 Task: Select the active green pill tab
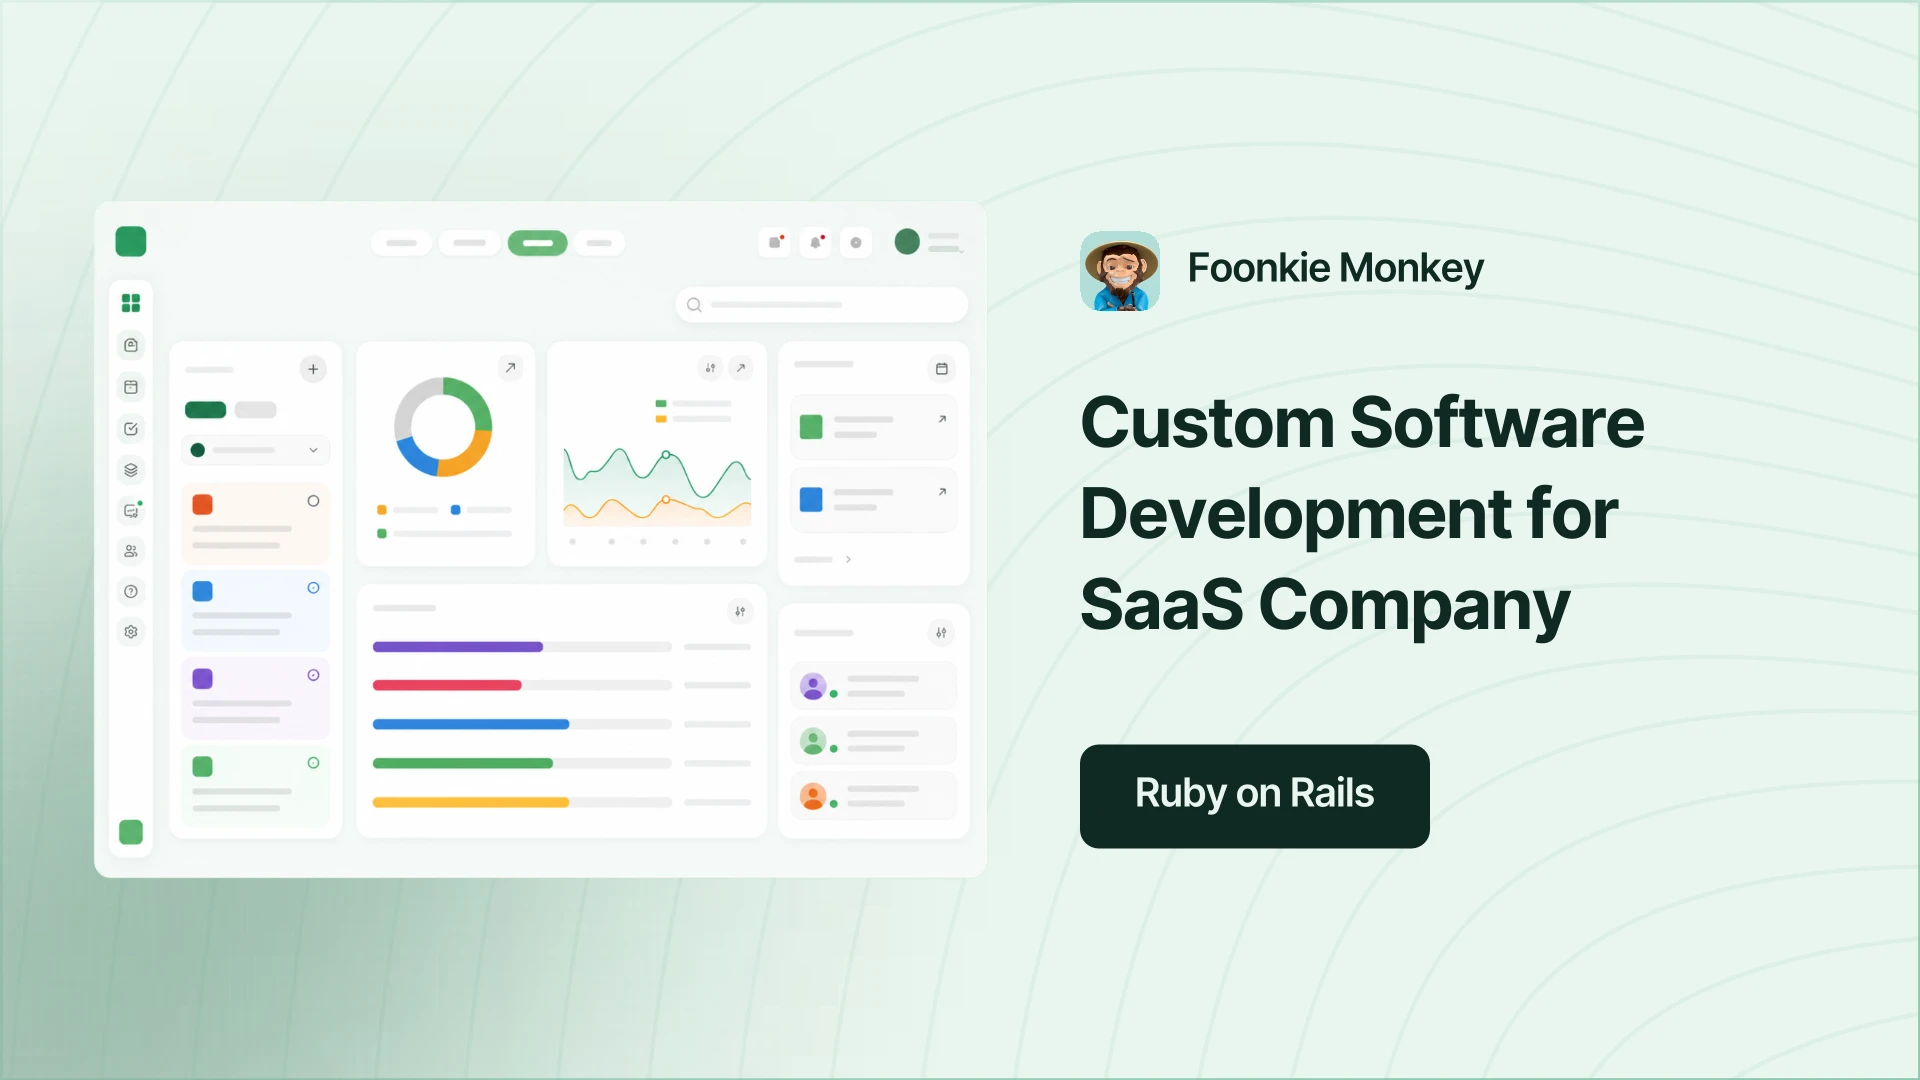pyautogui.click(x=538, y=243)
